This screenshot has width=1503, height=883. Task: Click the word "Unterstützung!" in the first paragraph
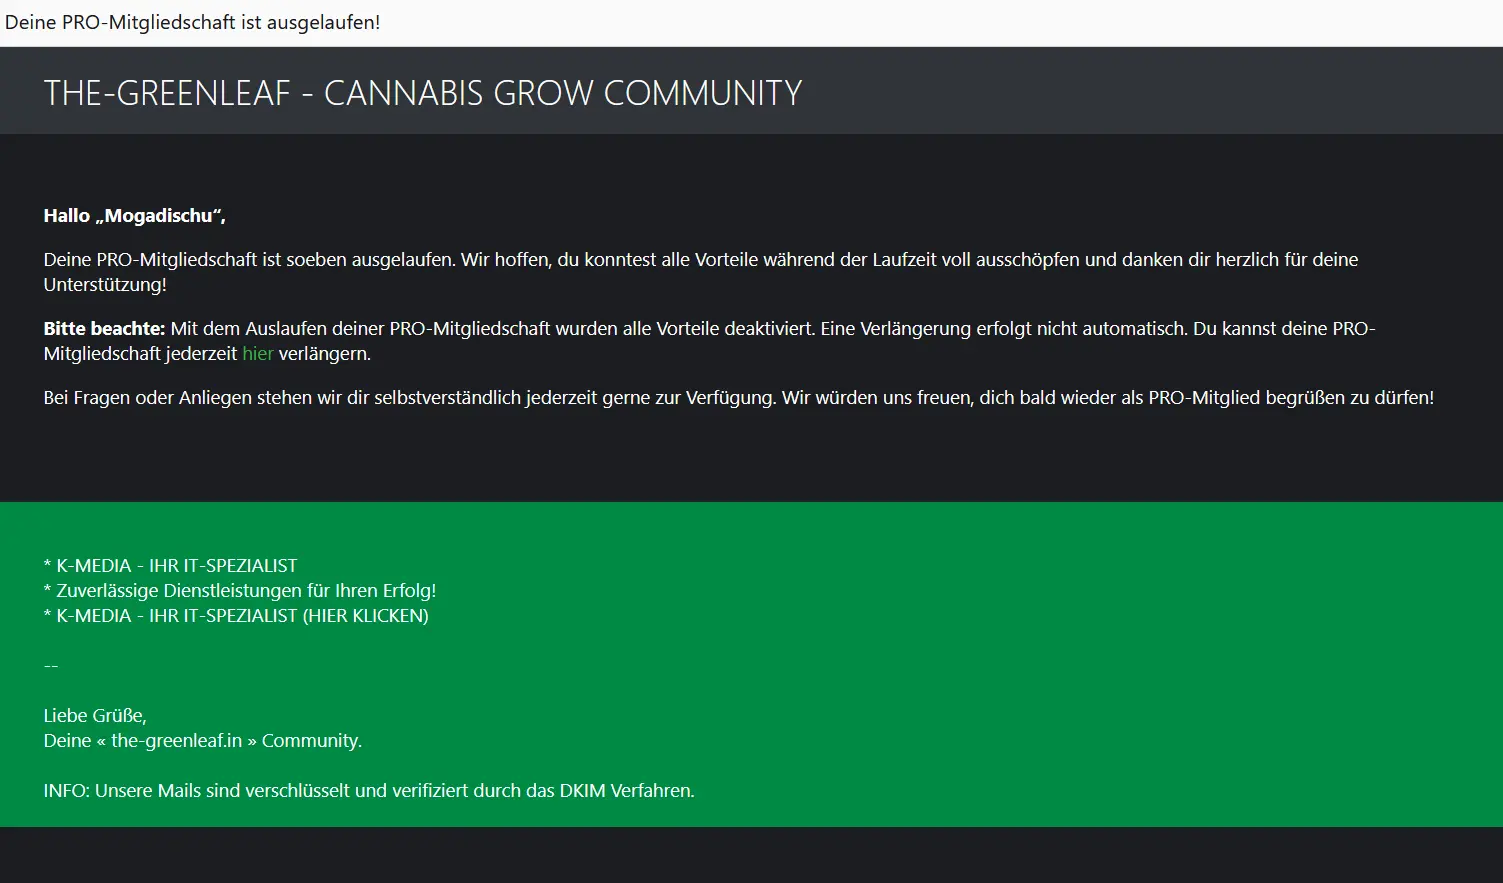[105, 285]
